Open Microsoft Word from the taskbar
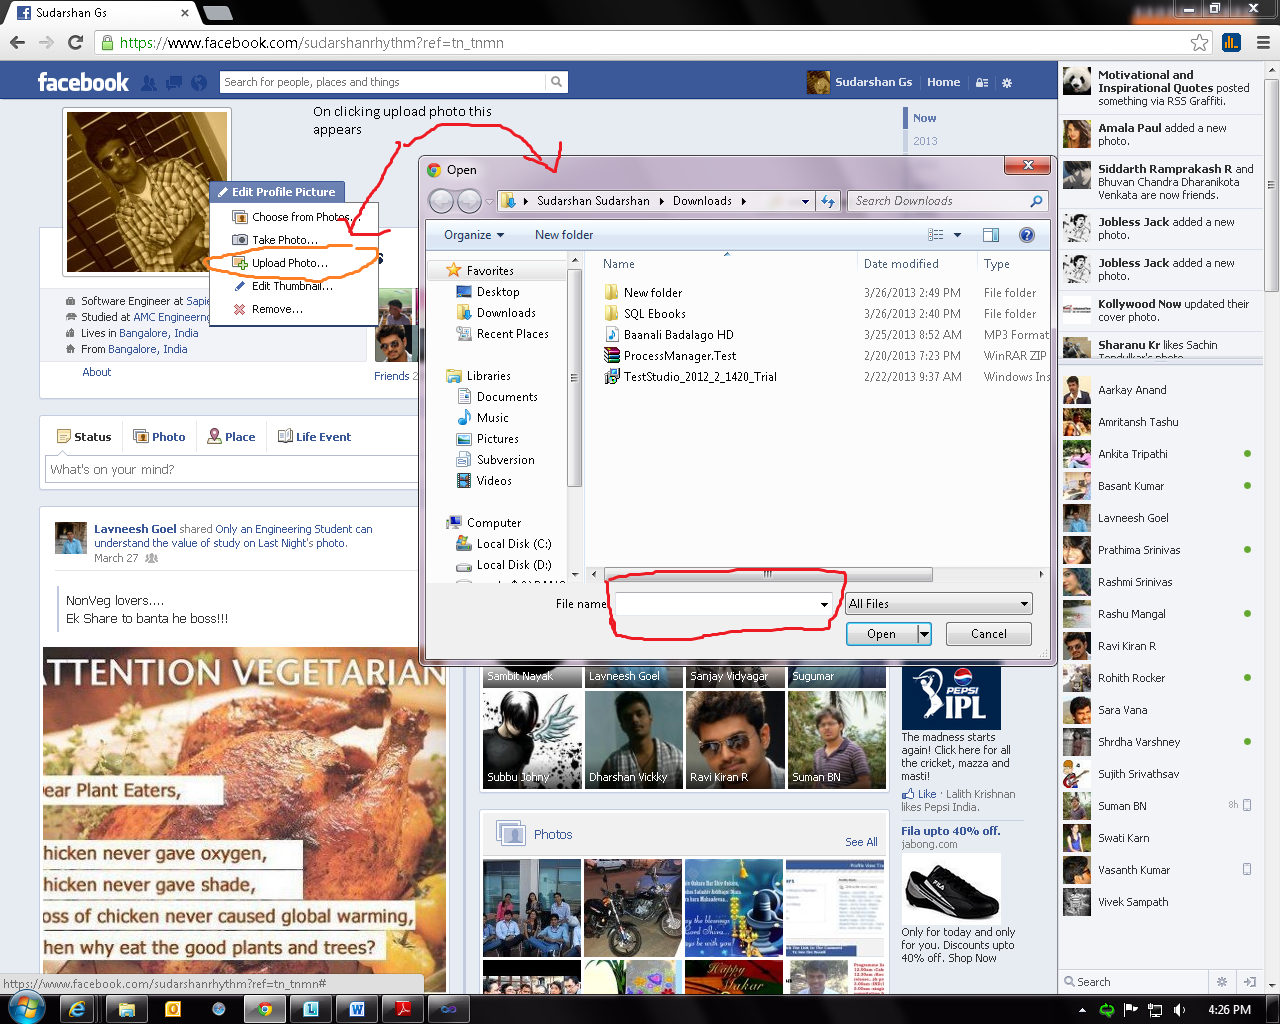Viewport: 1280px width, 1024px height. (357, 1009)
